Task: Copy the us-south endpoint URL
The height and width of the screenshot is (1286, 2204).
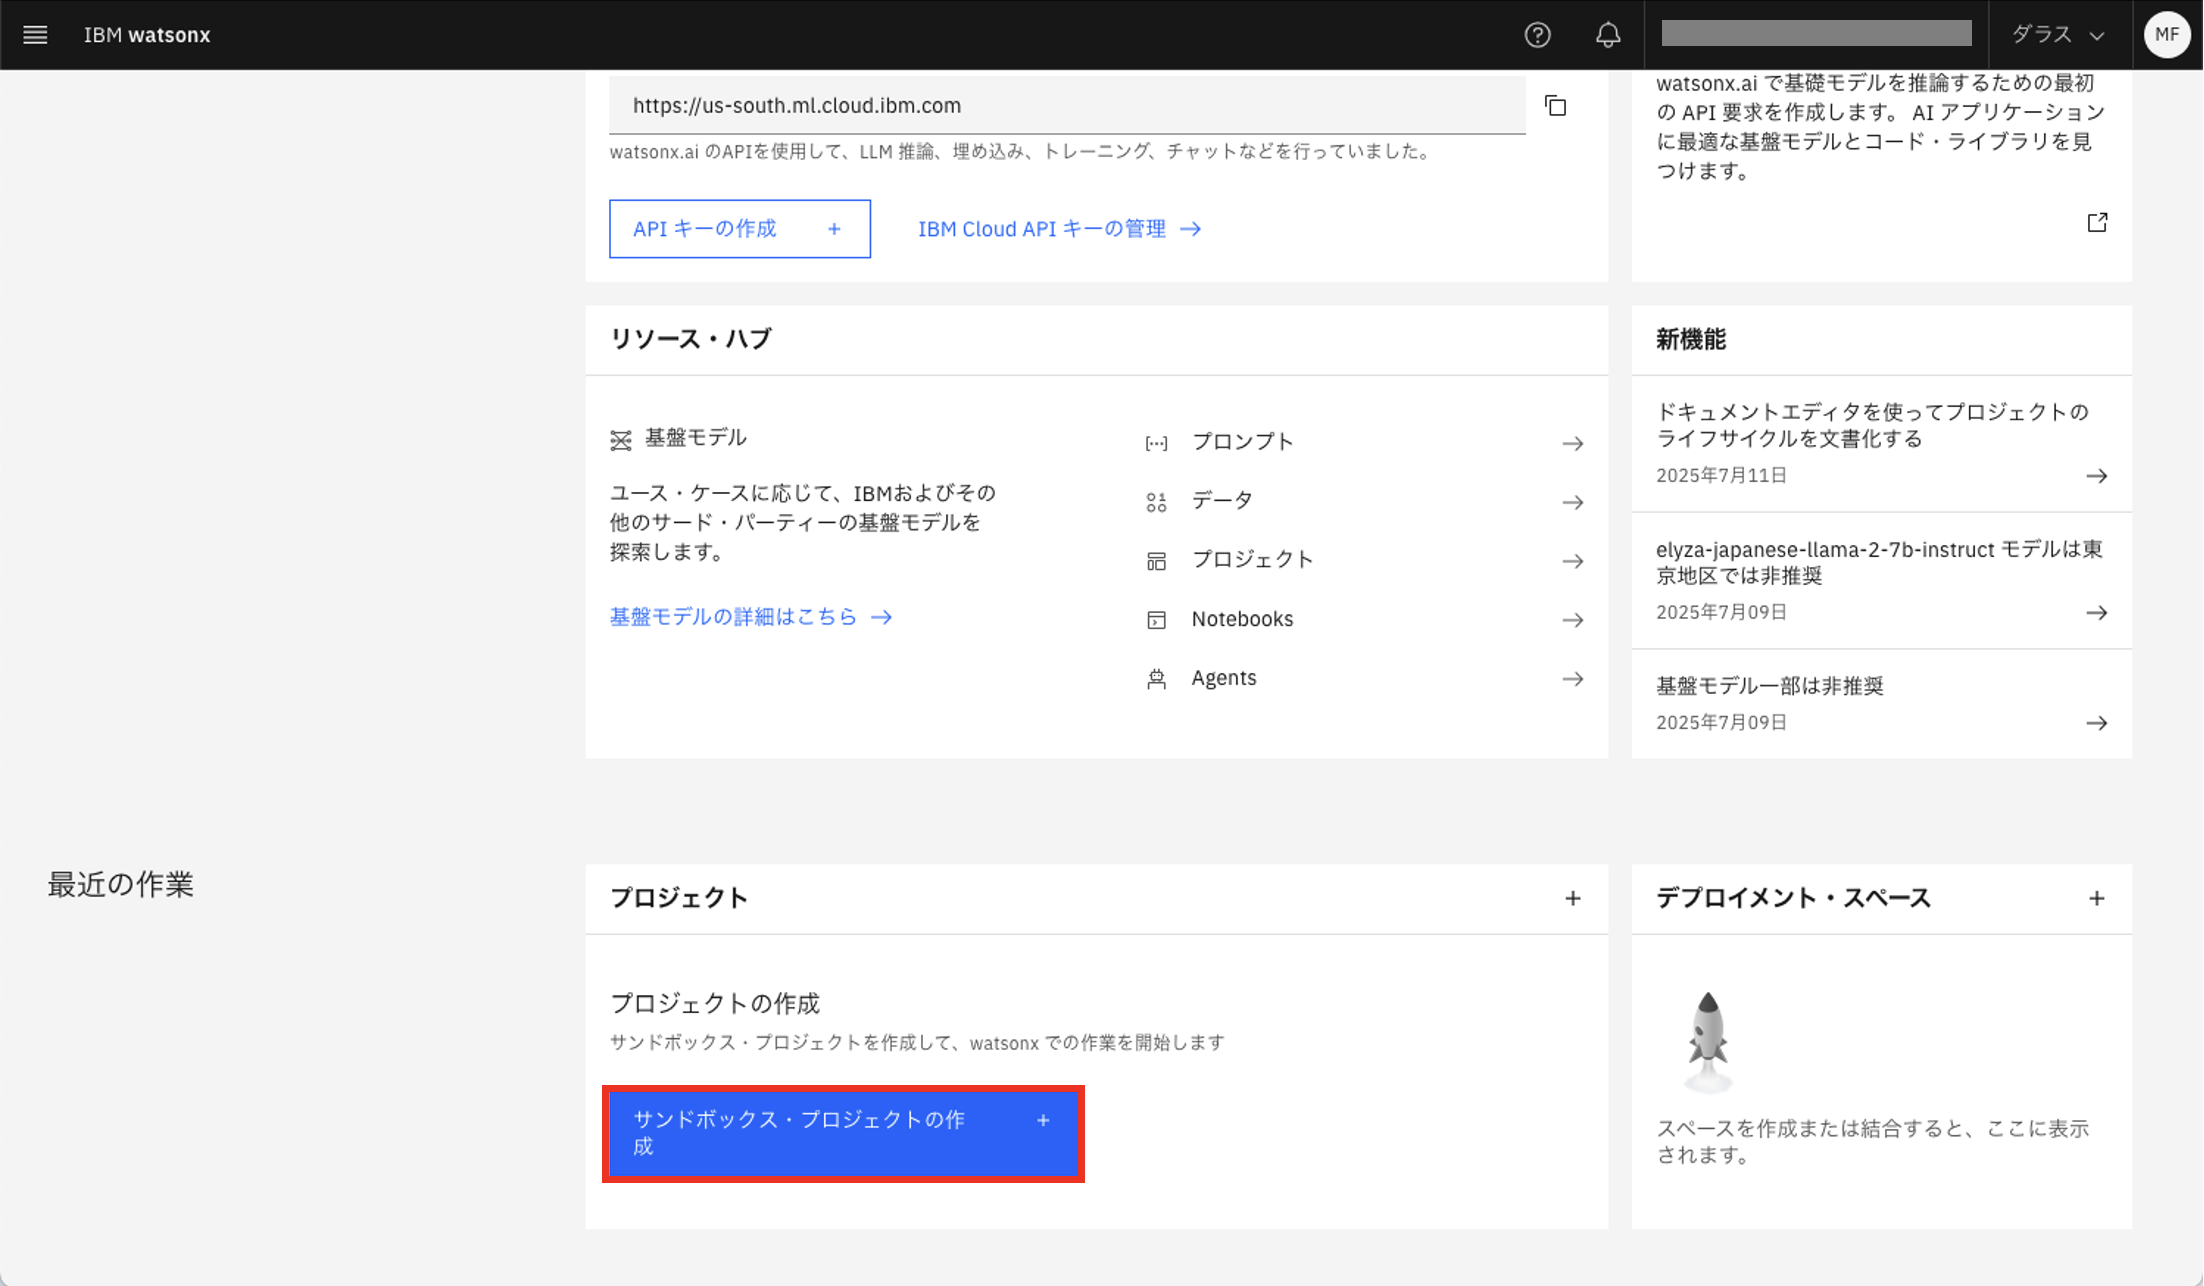Action: 1555,106
